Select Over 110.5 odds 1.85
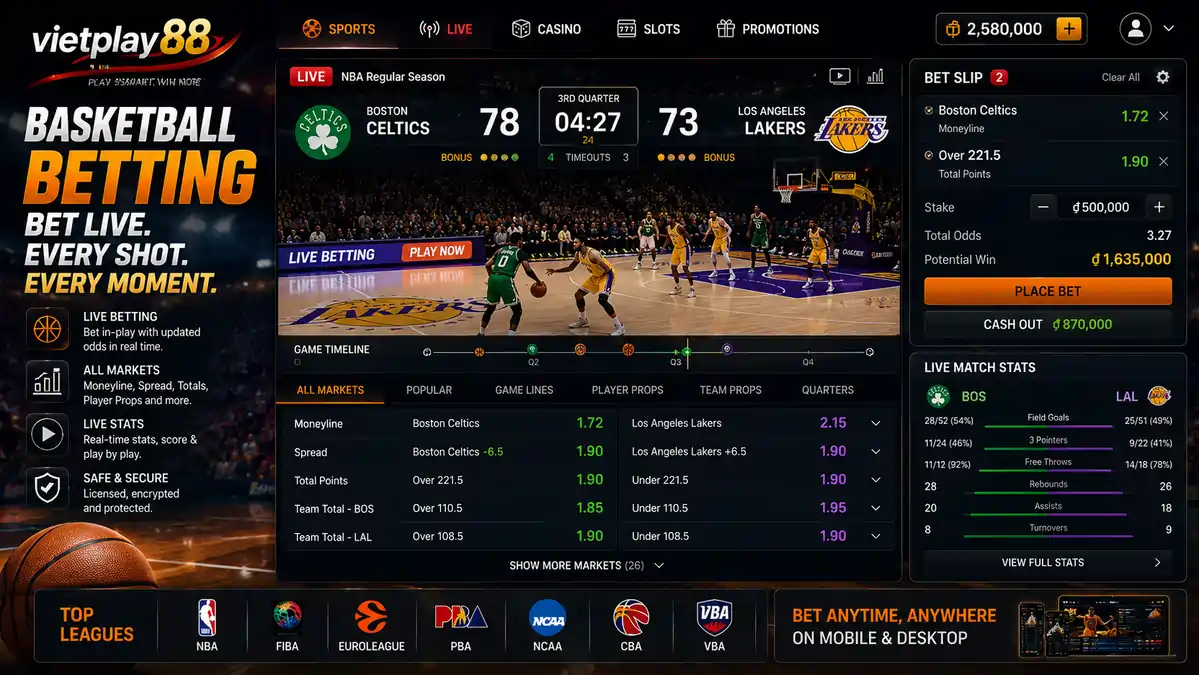 tap(590, 508)
